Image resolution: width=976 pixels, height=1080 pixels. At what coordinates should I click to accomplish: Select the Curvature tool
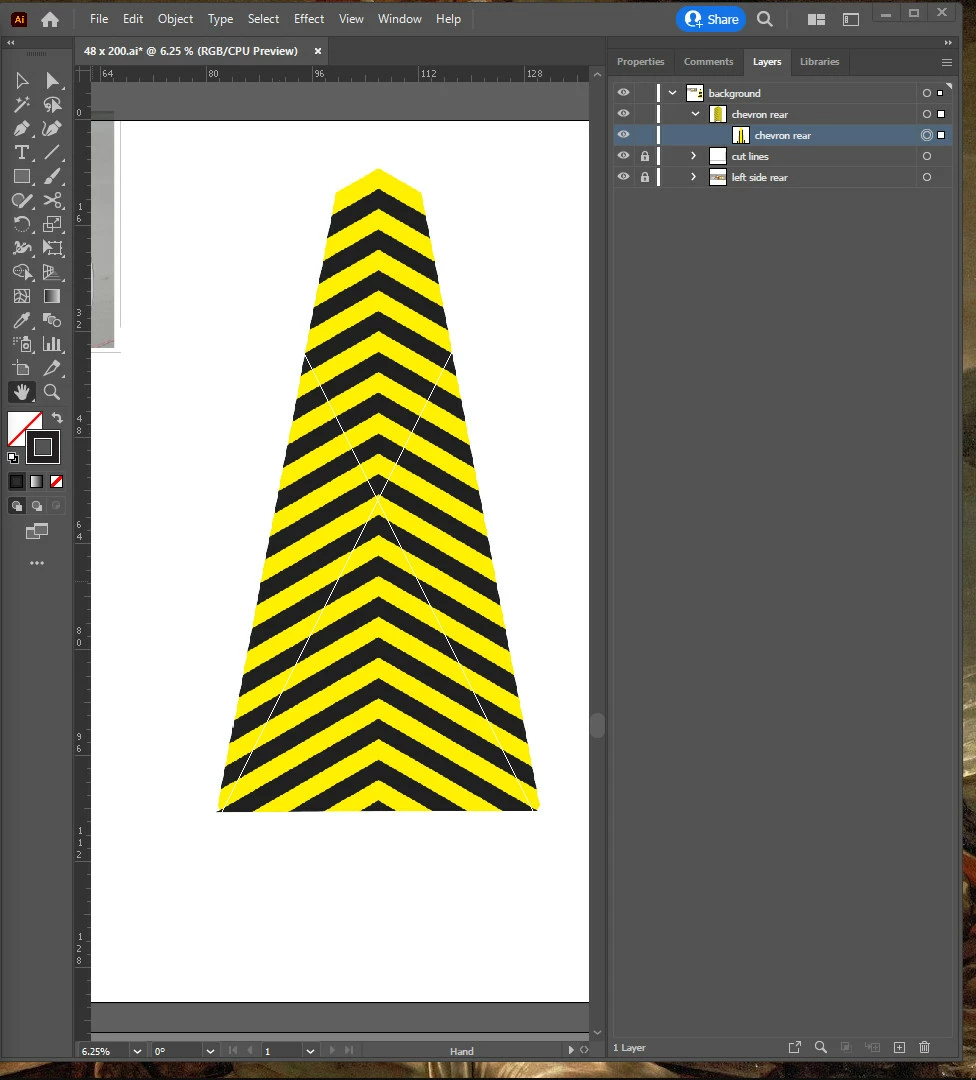(52, 129)
